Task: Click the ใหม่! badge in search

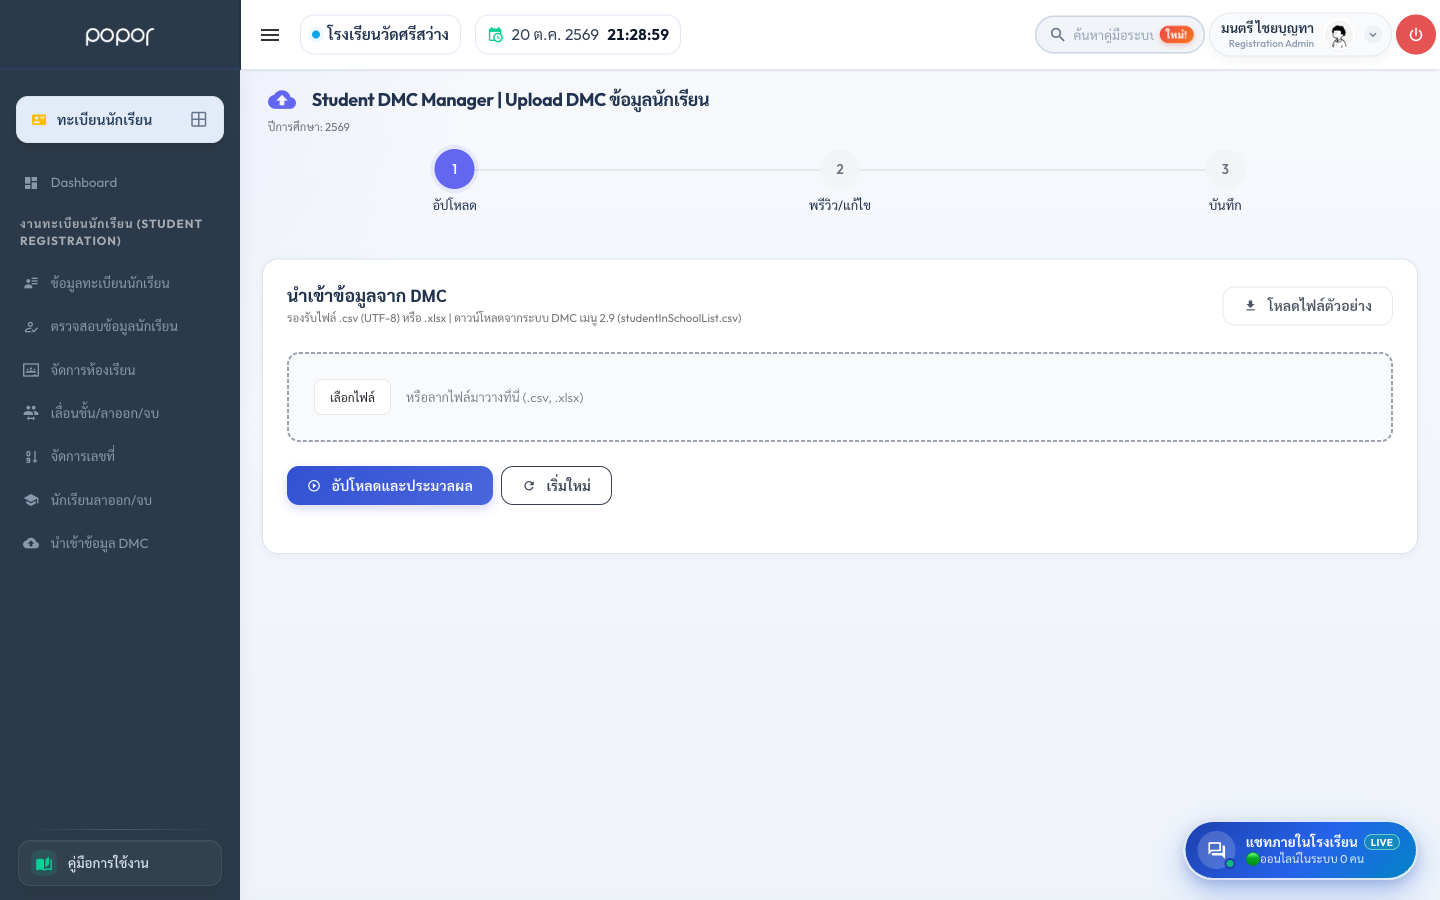Action: [1177, 35]
